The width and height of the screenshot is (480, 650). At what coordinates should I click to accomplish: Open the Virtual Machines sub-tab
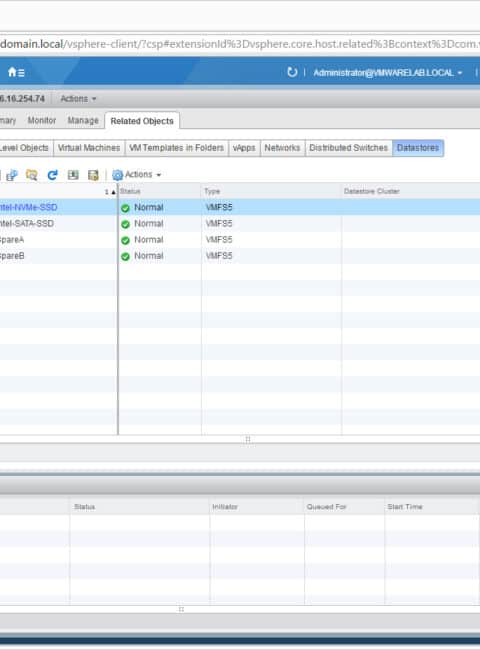(89, 148)
